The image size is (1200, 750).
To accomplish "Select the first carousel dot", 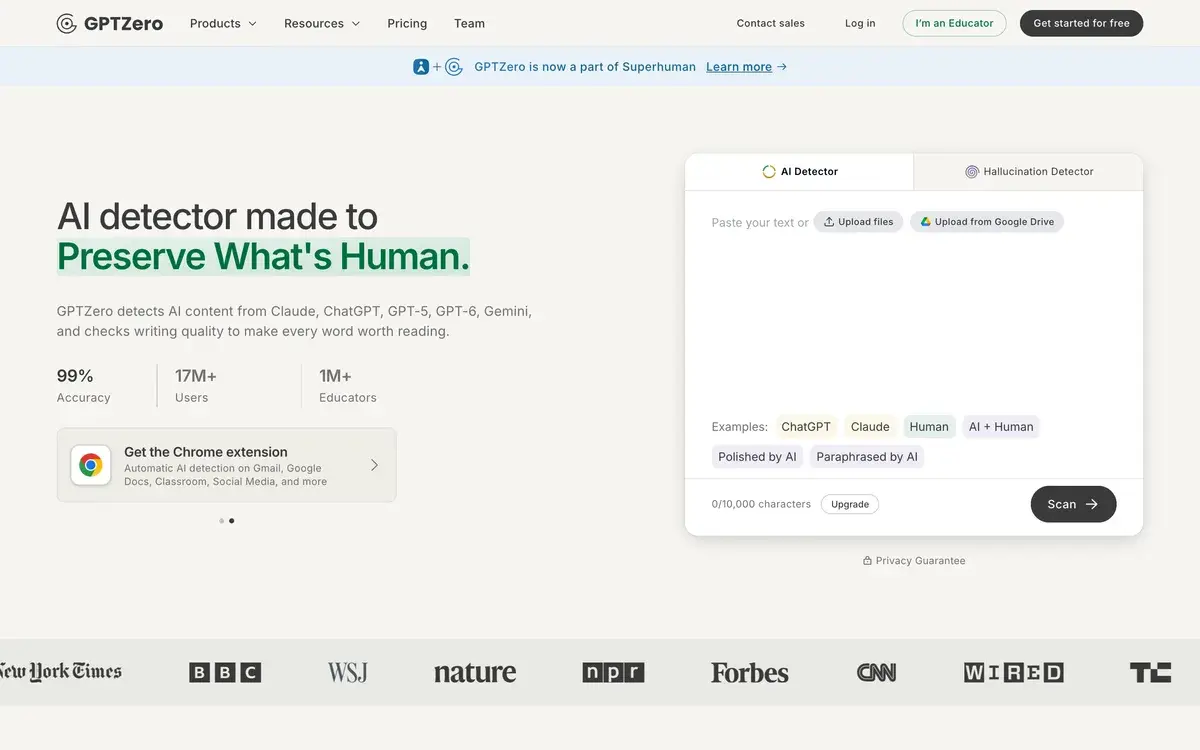I will point(221,521).
